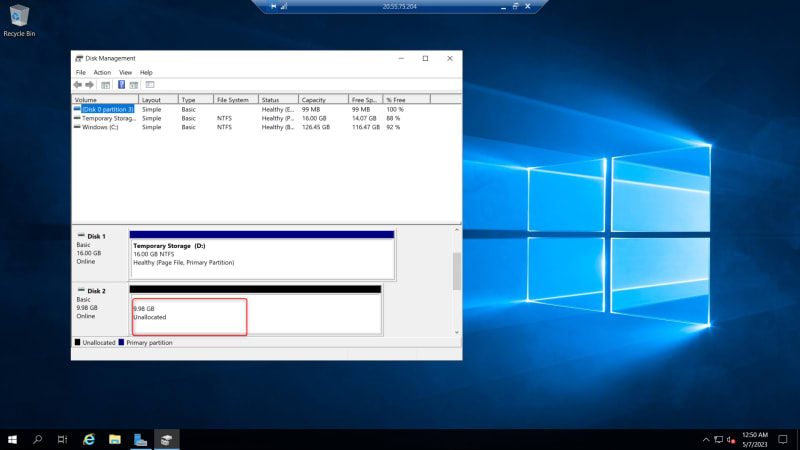
Task: Open File Explorer from the taskbar
Action: (115, 439)
